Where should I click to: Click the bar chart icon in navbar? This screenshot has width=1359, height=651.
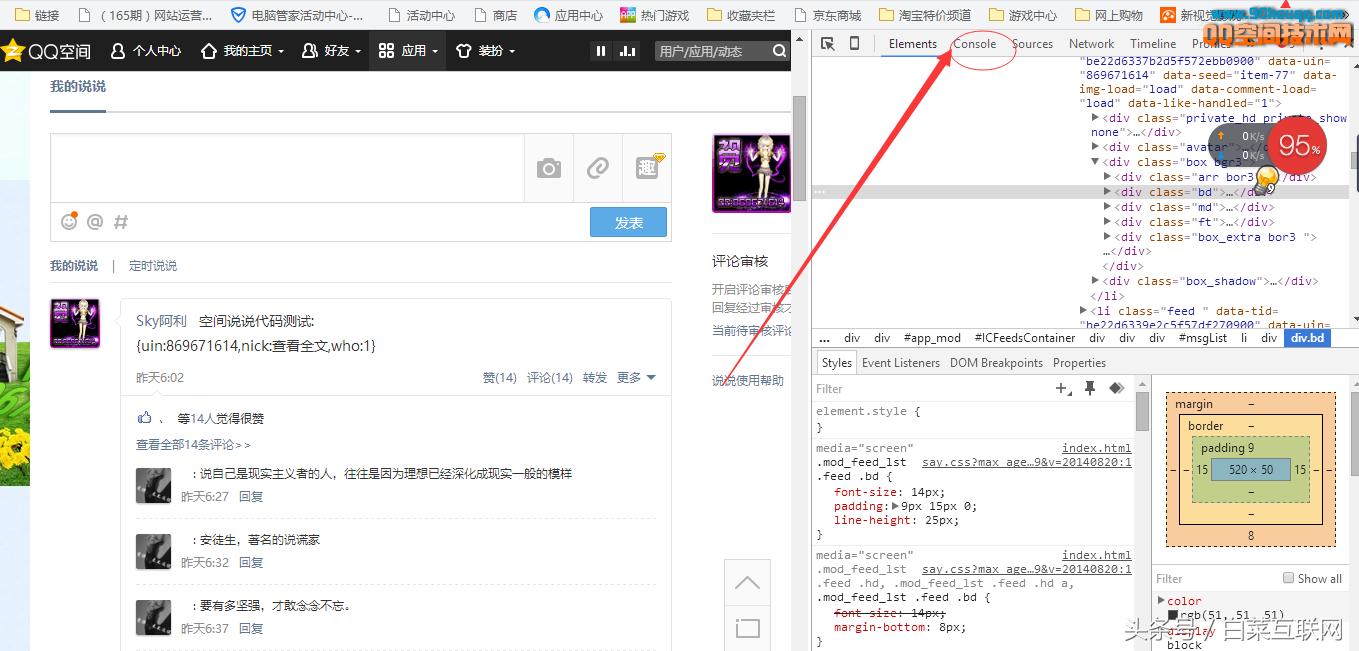628,51
